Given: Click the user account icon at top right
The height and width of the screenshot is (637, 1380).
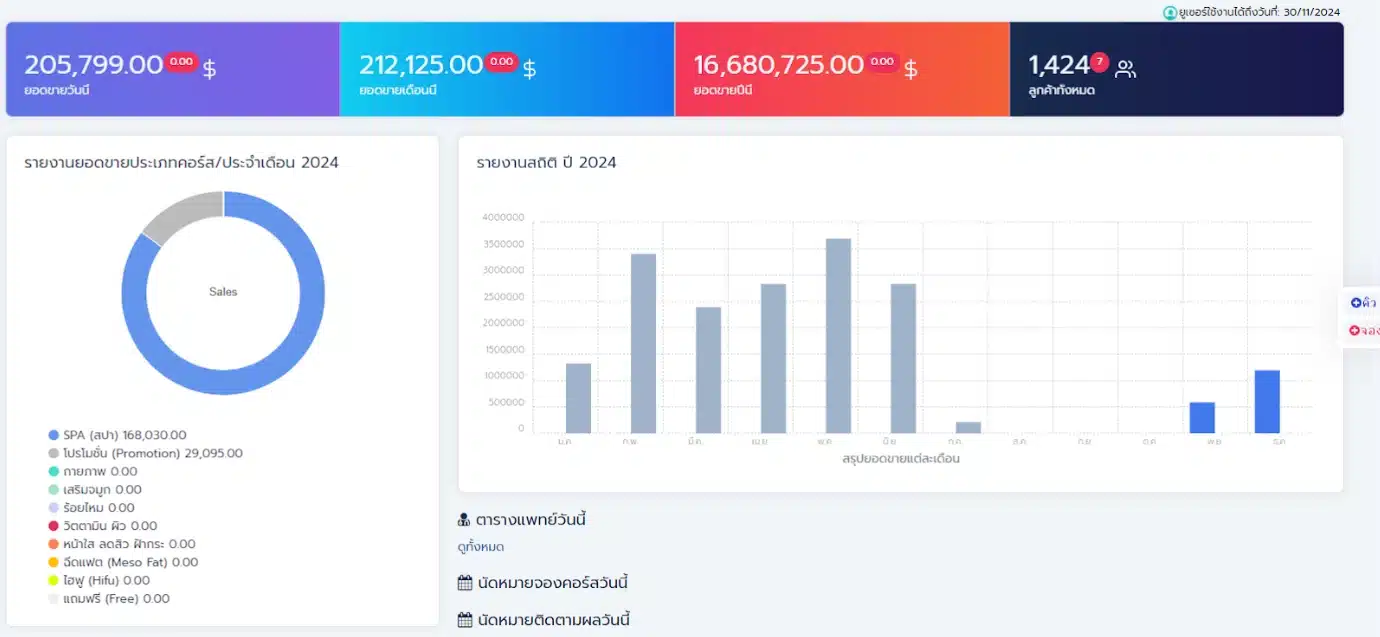Looking at the screenshot, I should coord(1170,12).
